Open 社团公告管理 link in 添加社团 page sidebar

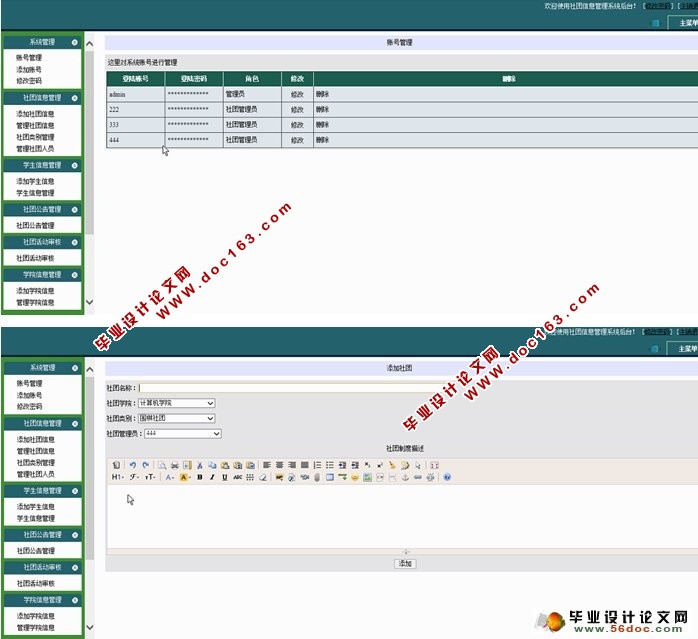(x=36, y=551)
